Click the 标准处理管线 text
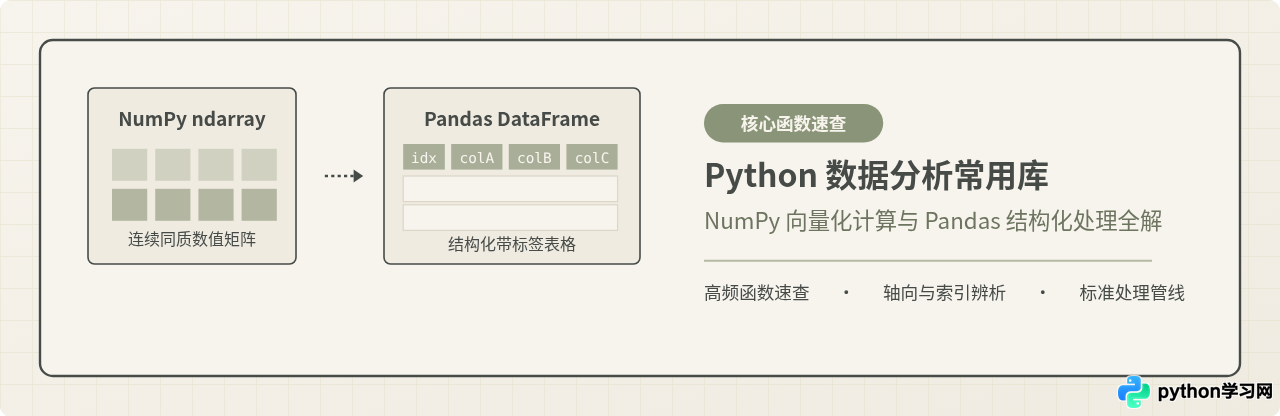 point(1132,293)
